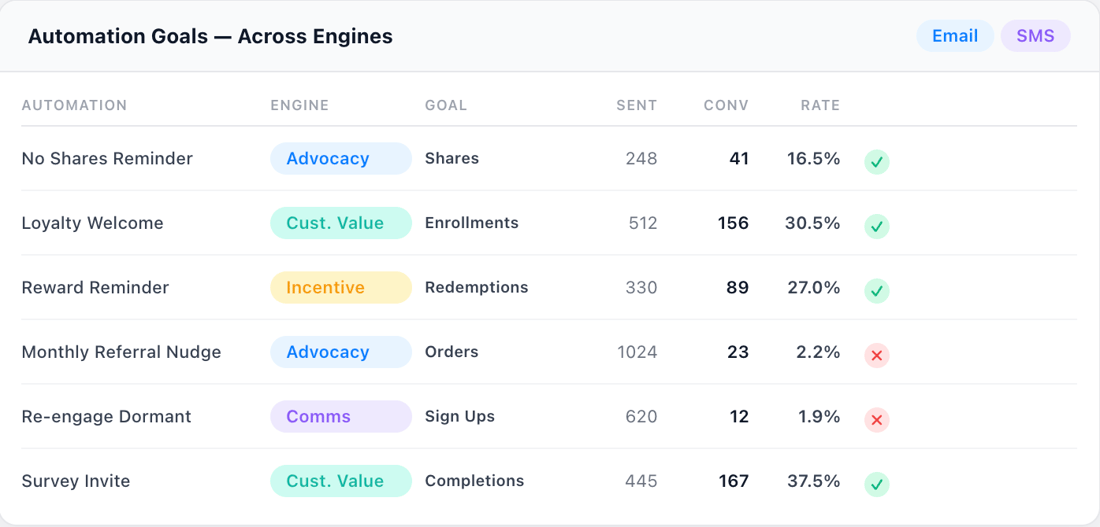Toggle the SMS channel filter pill
This screenshot has height=527, width=1100.
tap(1035, 36)
